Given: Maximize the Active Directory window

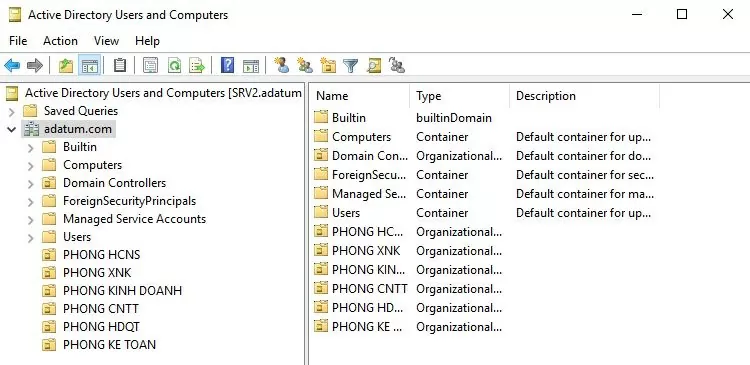Looking at the screenshot, I should [682, 14].
